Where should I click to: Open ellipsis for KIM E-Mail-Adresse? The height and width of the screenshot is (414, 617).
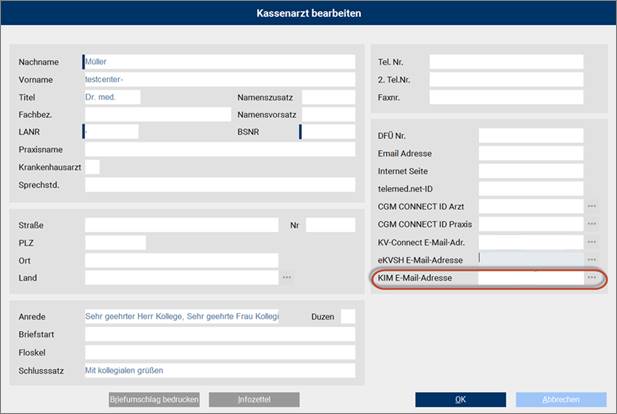pos(592,277)
